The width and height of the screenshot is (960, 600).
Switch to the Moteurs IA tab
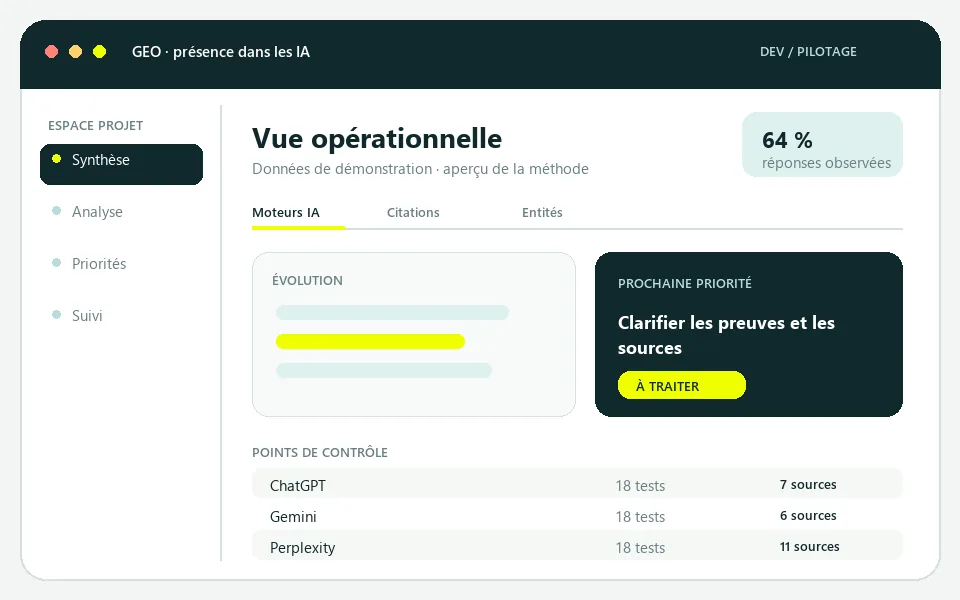(x=286, y=213)
